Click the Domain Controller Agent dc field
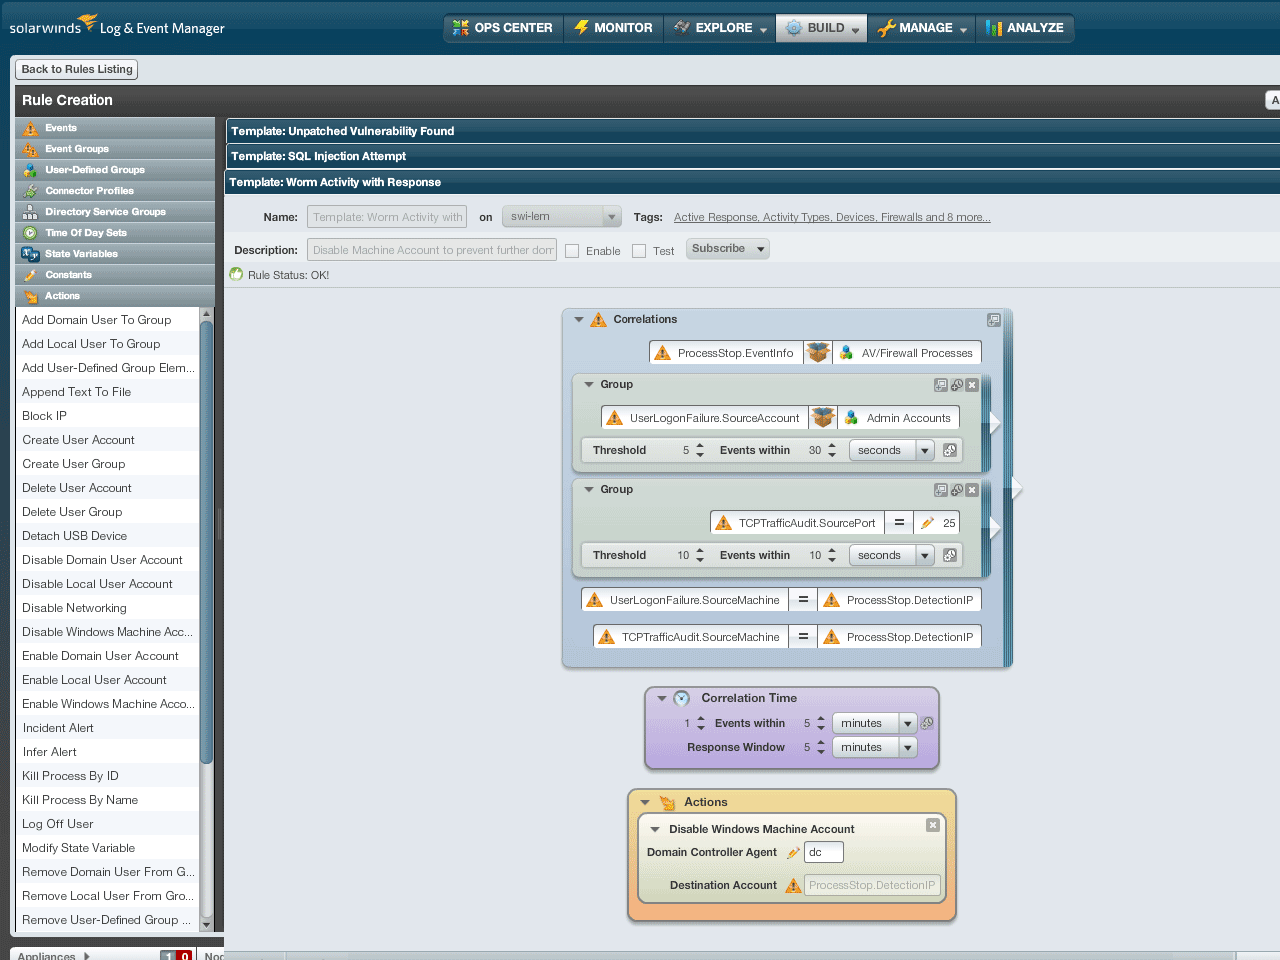Viewport: 1280px width, 960px height. (x=824, y=852)
